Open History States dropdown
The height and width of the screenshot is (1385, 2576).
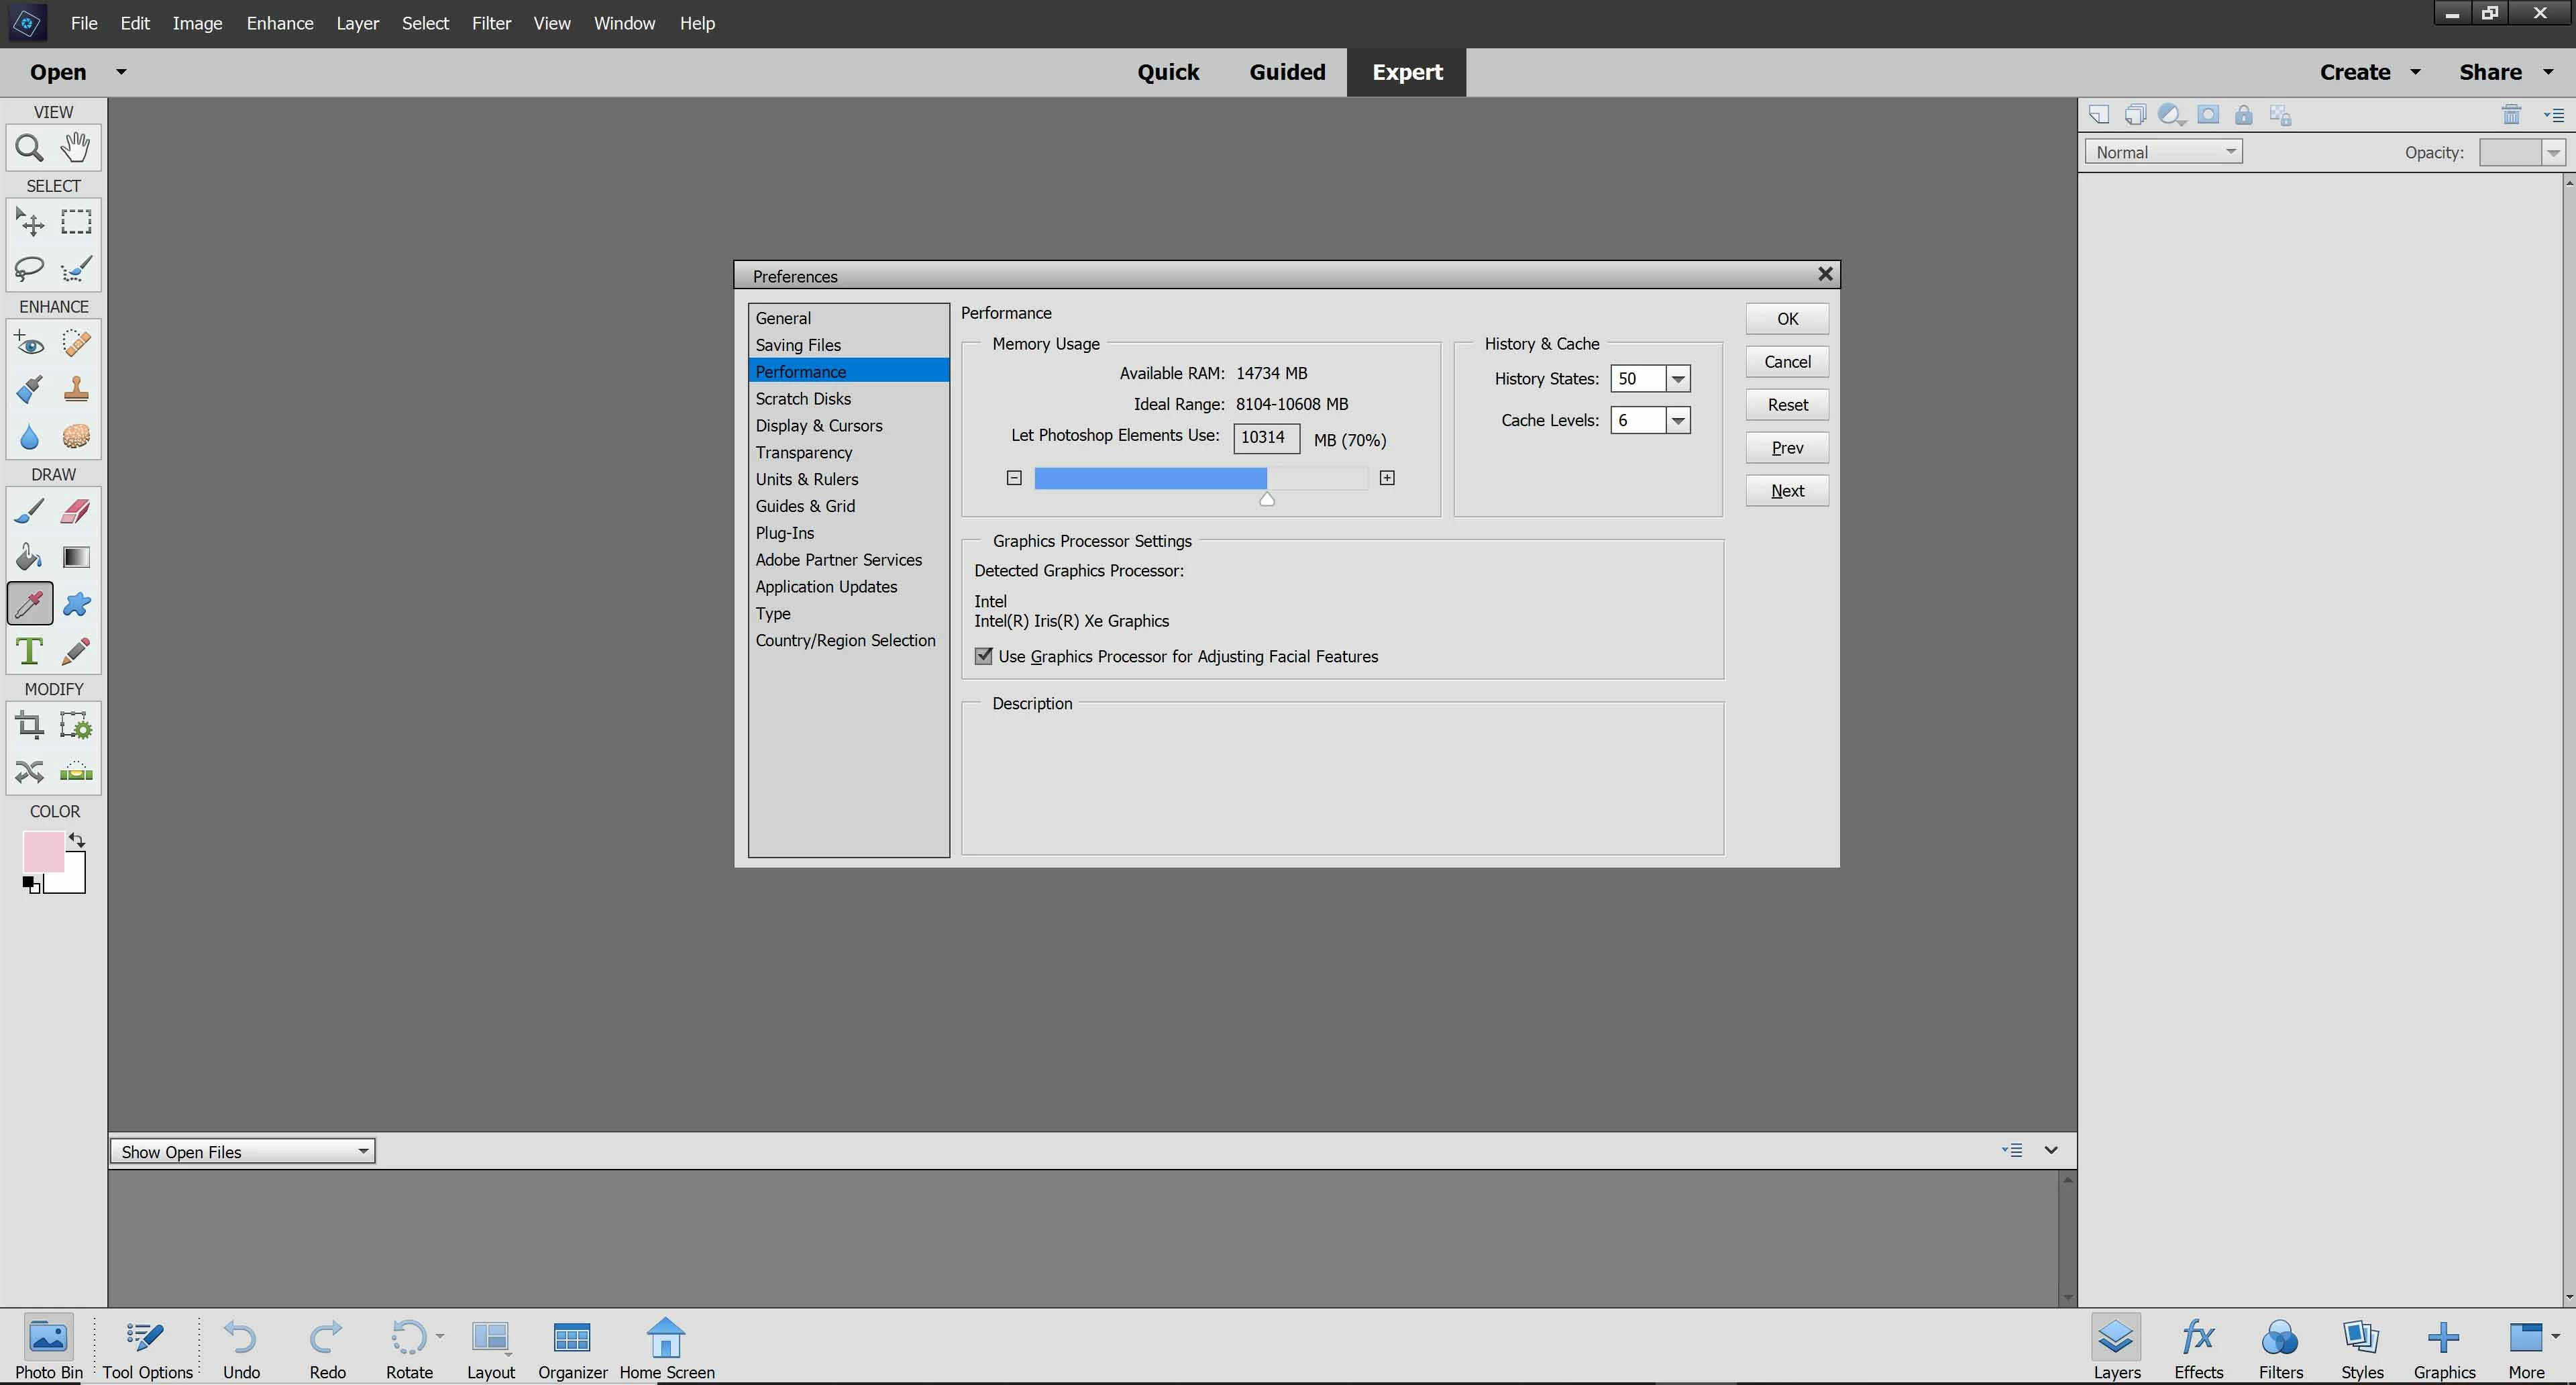click(1678, 379)
